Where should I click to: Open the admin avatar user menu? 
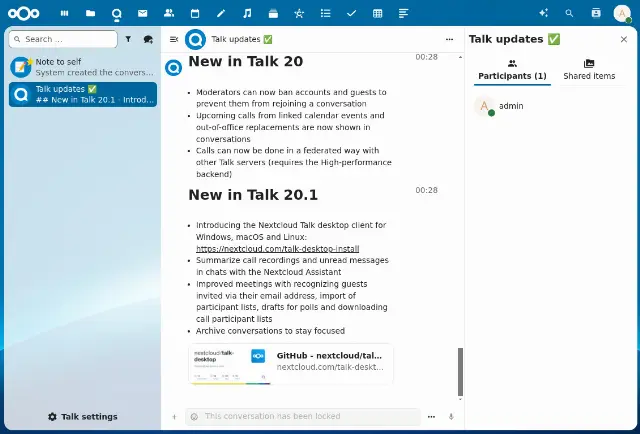[622, 13]
